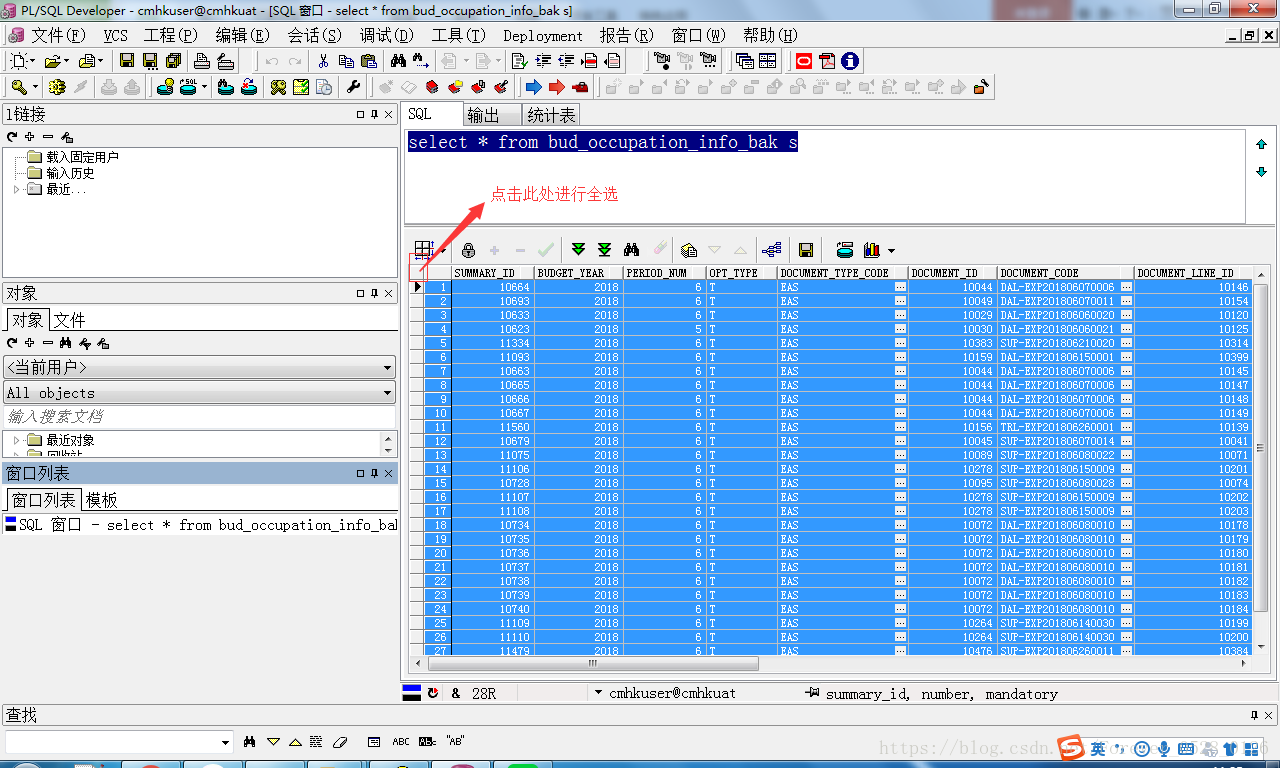This screenshot has width=1280, height=768.
Task: Expand the 最近对象 tree node
Action: pos(17,440)
